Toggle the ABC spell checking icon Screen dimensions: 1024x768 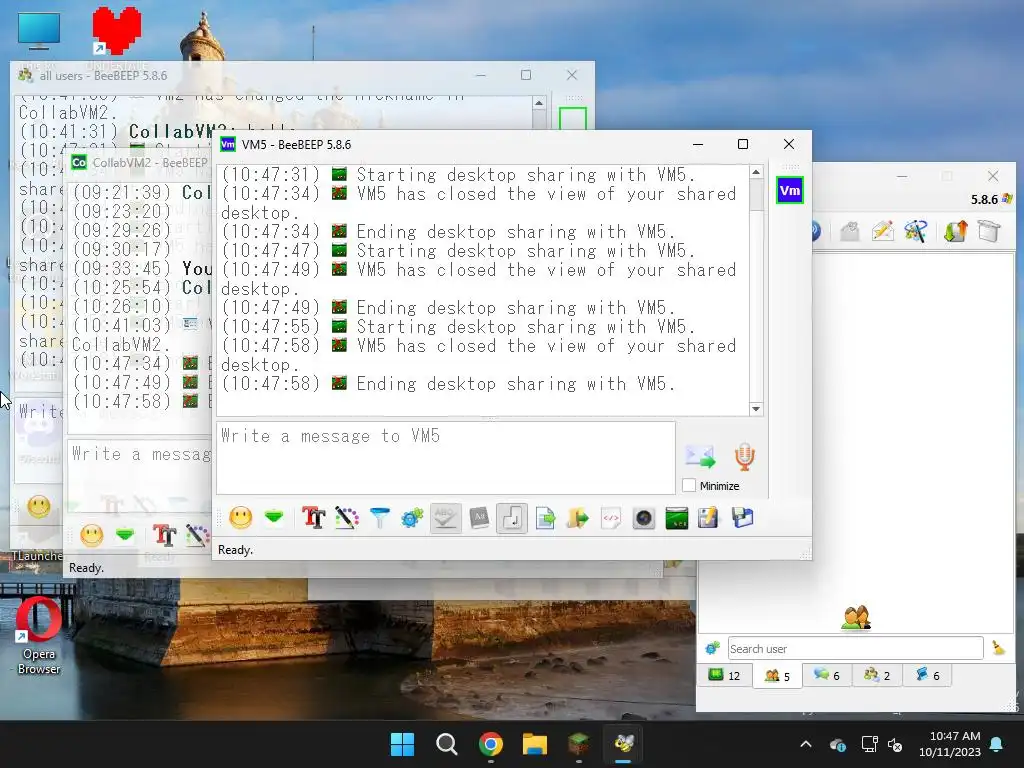tap(445, 518)
